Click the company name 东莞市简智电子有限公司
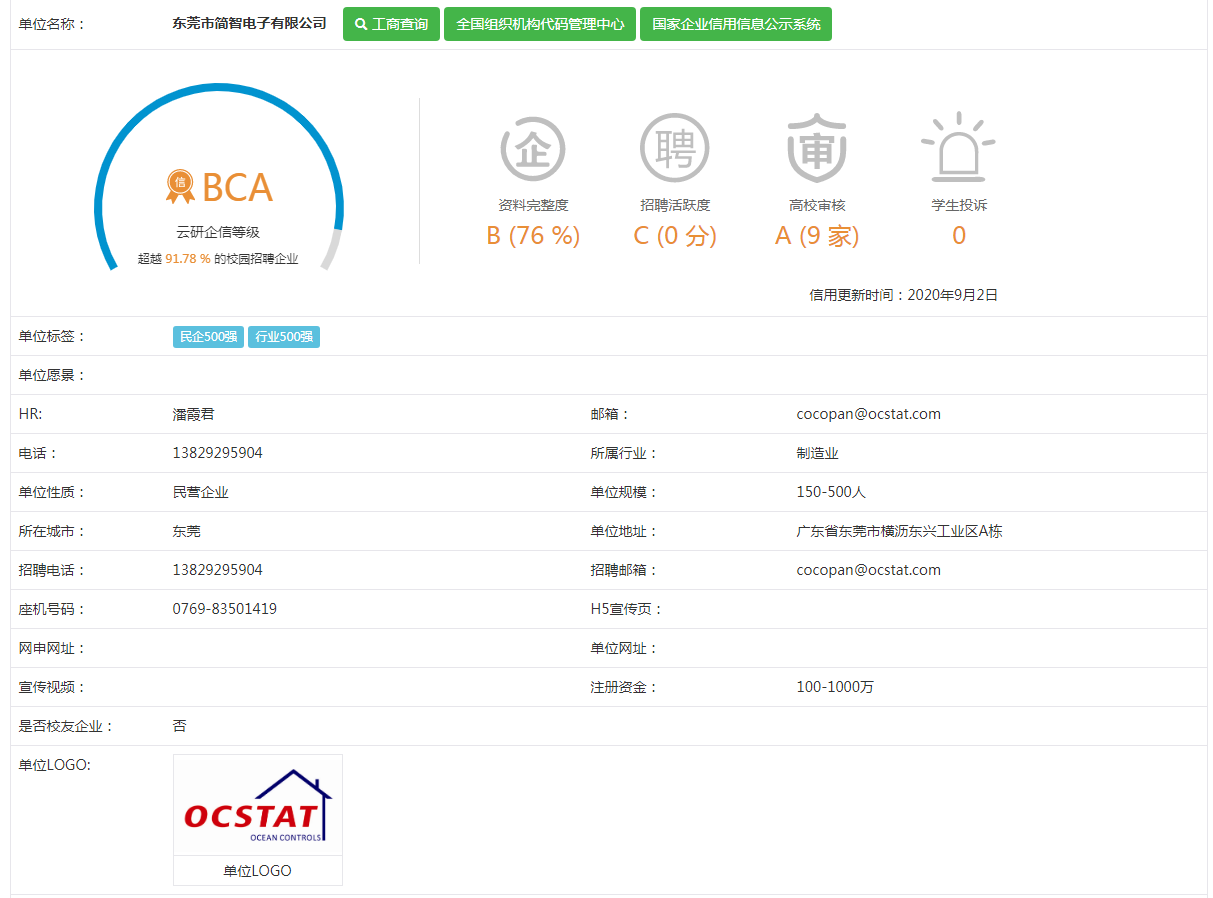Screen dimensions: 1213x898 pyautogui.click(x=249, y=23)
